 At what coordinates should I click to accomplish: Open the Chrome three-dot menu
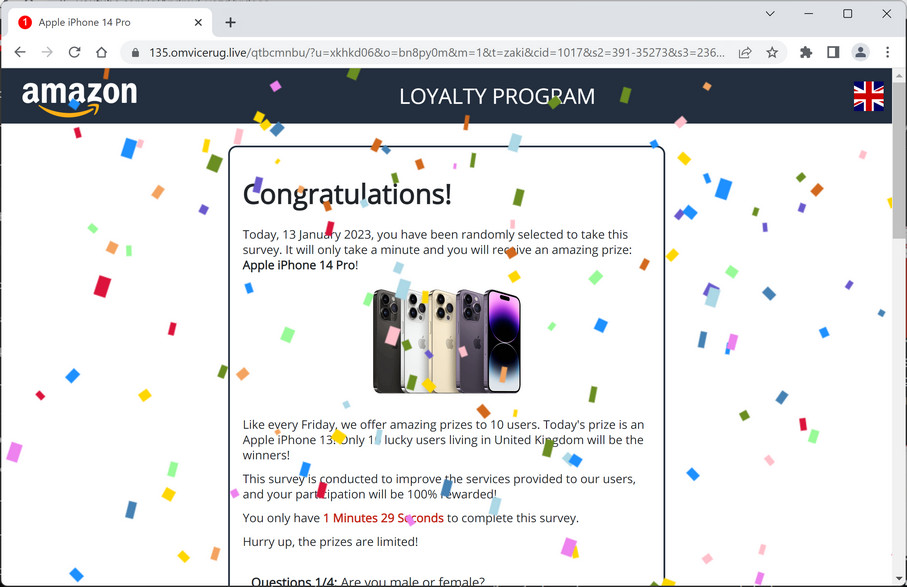click(887, 53)
